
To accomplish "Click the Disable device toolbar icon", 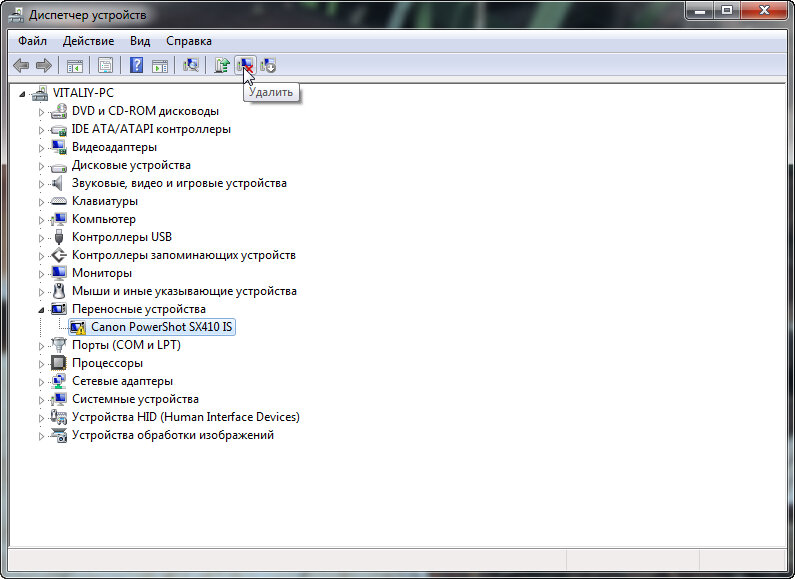I will [268, 65].
